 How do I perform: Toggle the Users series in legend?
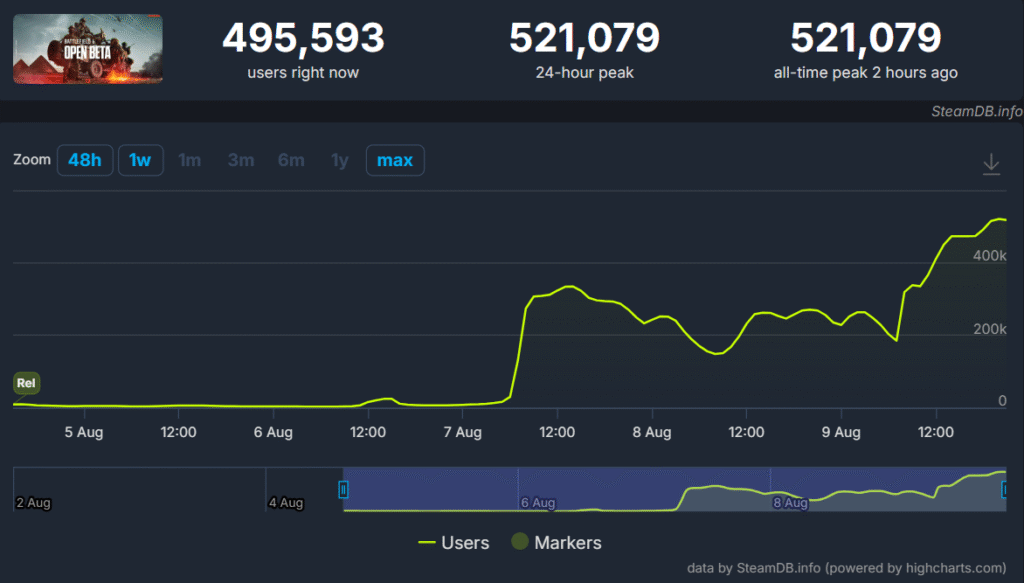453,543
